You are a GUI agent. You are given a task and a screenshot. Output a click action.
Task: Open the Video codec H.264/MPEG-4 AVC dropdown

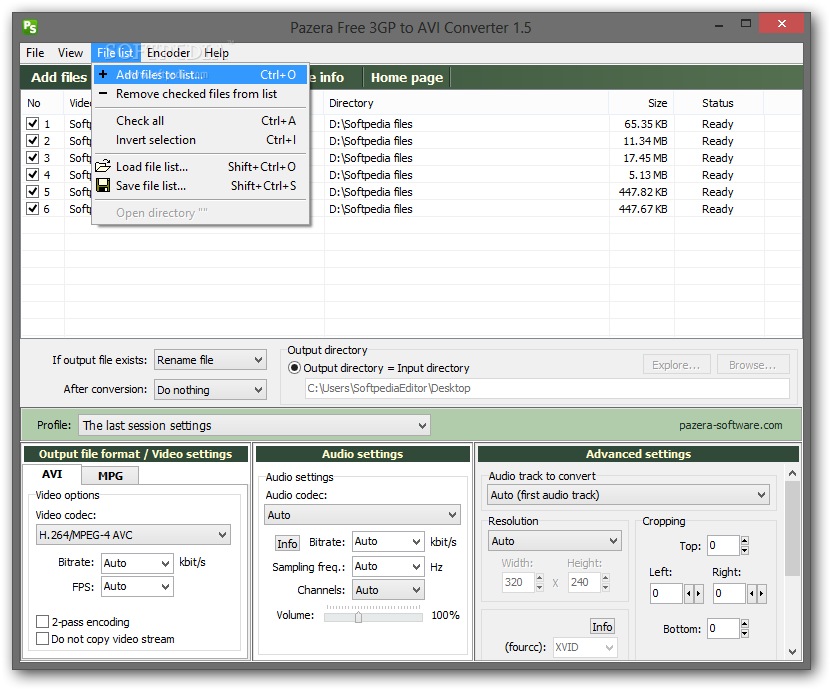pyautogui.click(x=133, y=535)
